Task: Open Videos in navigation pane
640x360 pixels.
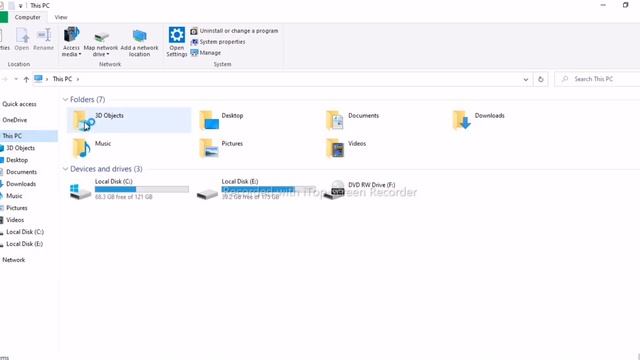Action: coord(15,220)
